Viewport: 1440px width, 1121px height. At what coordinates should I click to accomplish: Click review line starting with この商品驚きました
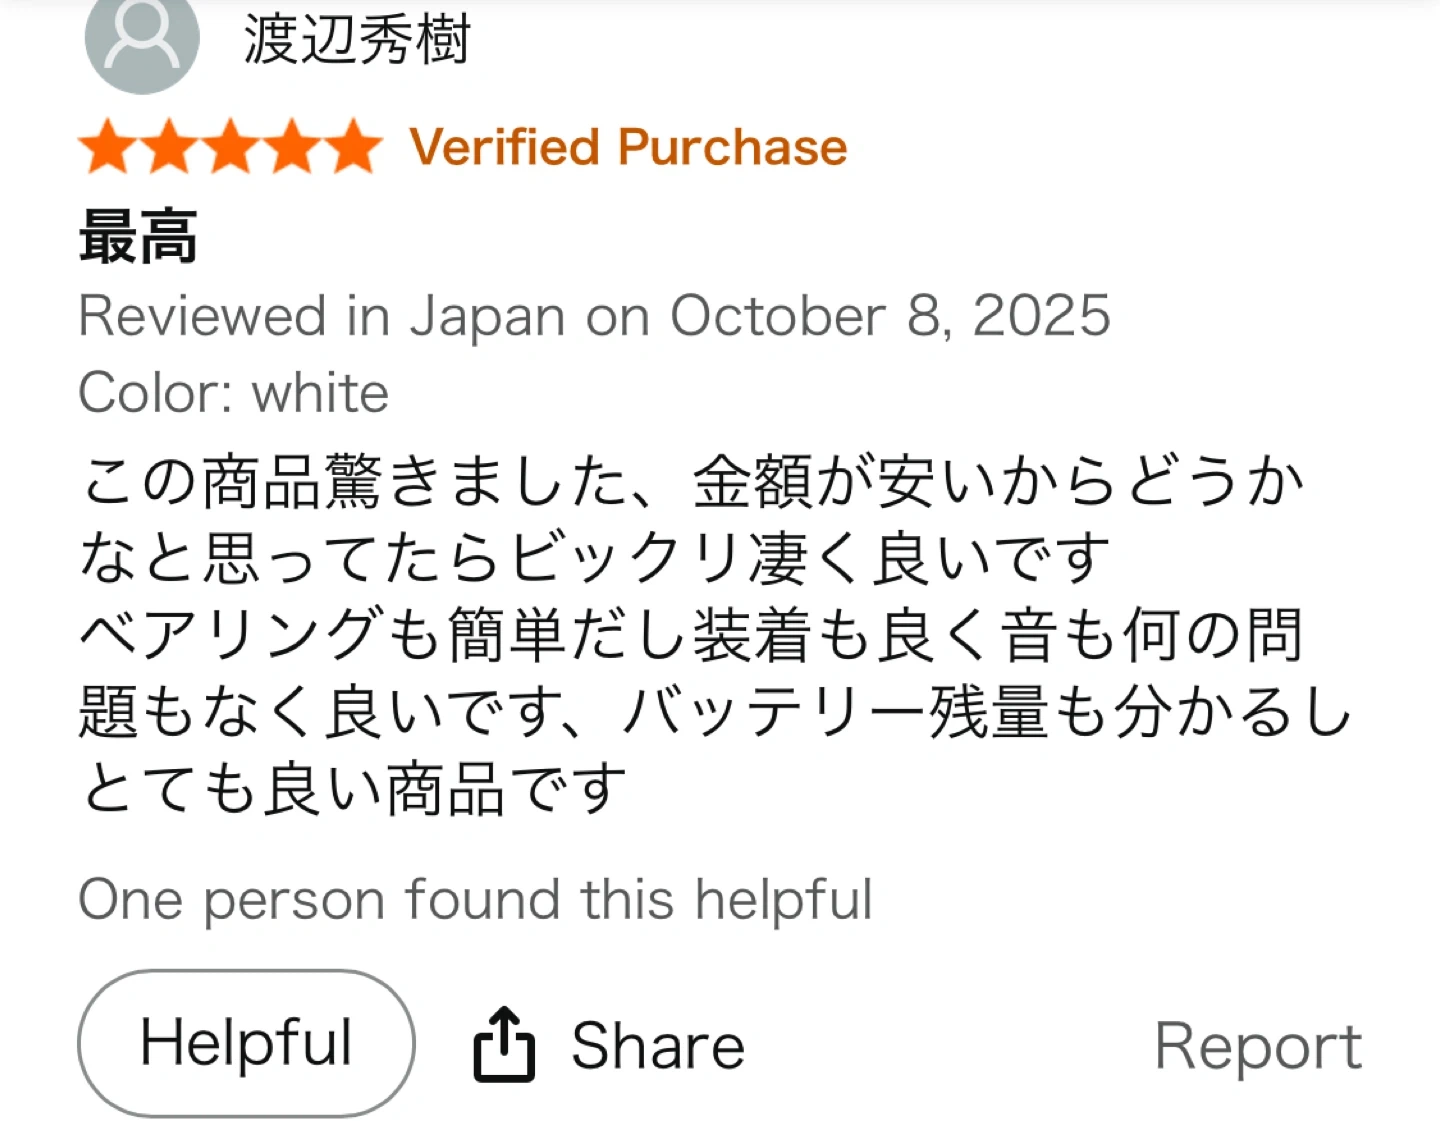pyautogui.click(x=692, y=481)
